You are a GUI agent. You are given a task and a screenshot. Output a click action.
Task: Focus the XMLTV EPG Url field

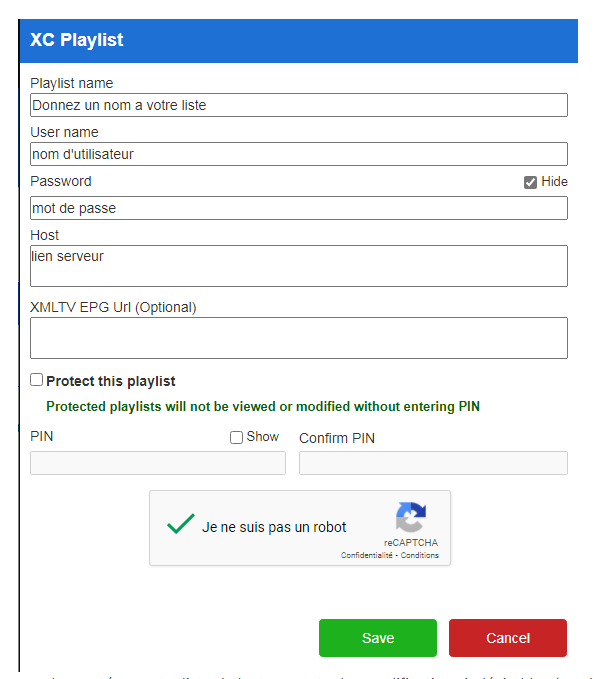[x=298, y=338]
